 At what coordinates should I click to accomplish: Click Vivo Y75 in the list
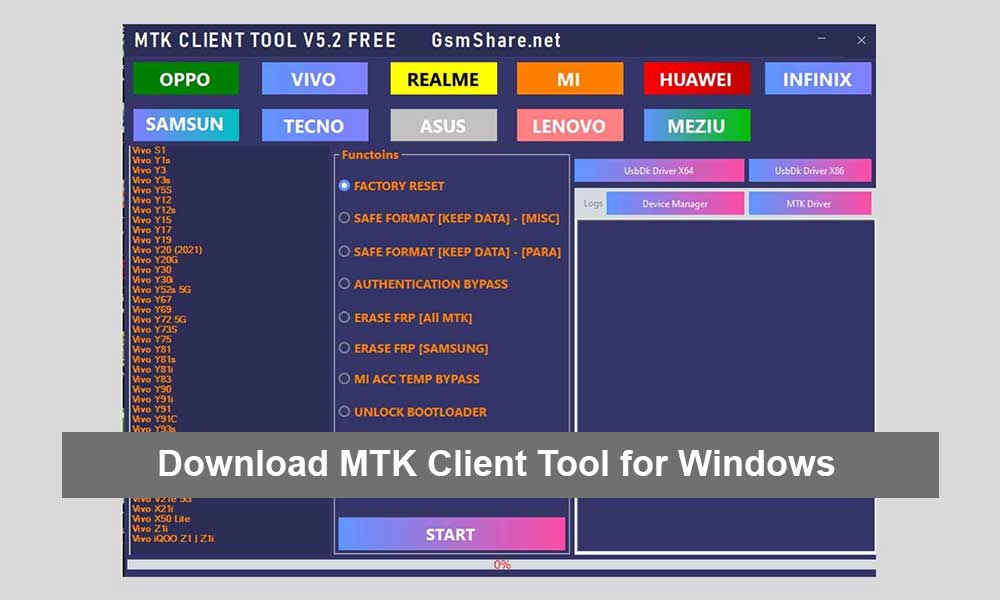[152, 339]
